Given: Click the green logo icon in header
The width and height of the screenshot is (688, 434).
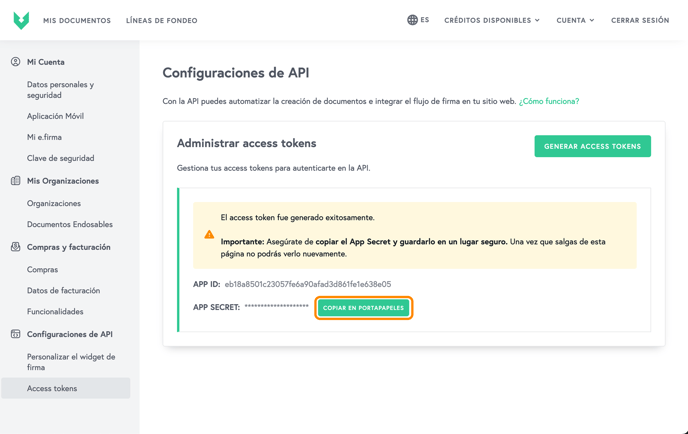Looking at the screenshot, I should [21, 20].
